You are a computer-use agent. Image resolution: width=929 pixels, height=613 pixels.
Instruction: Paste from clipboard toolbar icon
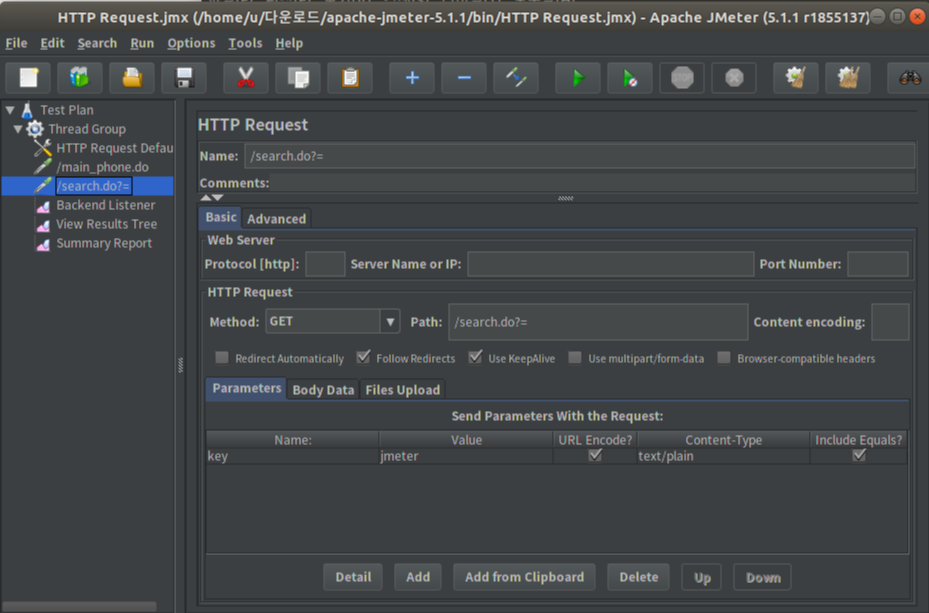click(350, 78)
